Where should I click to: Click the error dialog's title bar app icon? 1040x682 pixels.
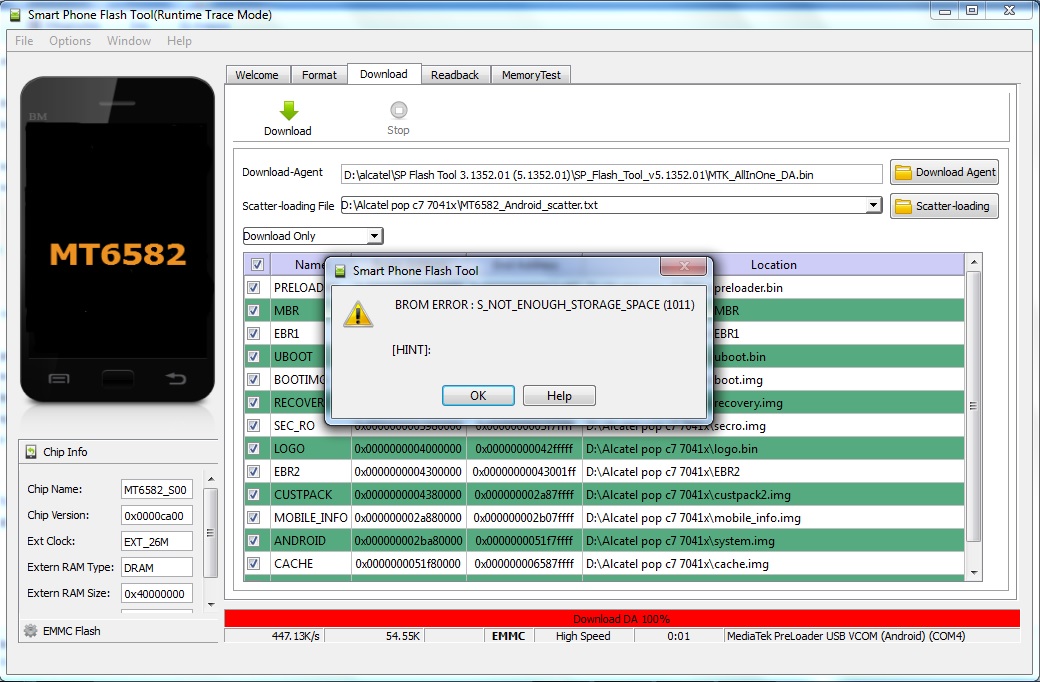(340, 271)
